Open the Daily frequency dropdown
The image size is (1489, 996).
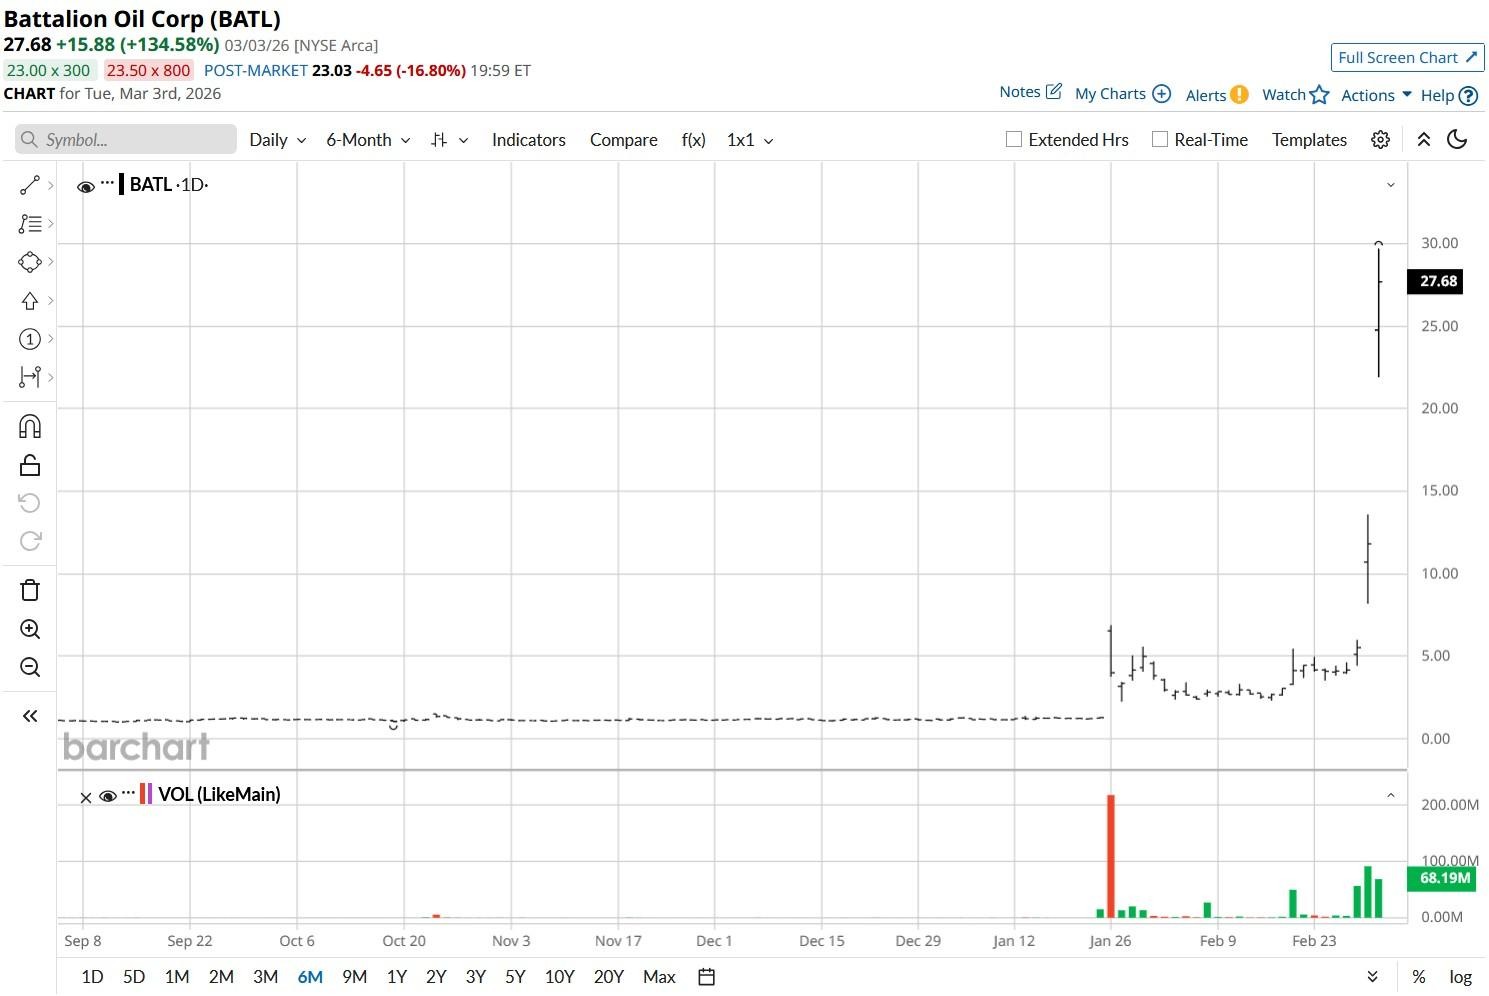tap(278, 140)
